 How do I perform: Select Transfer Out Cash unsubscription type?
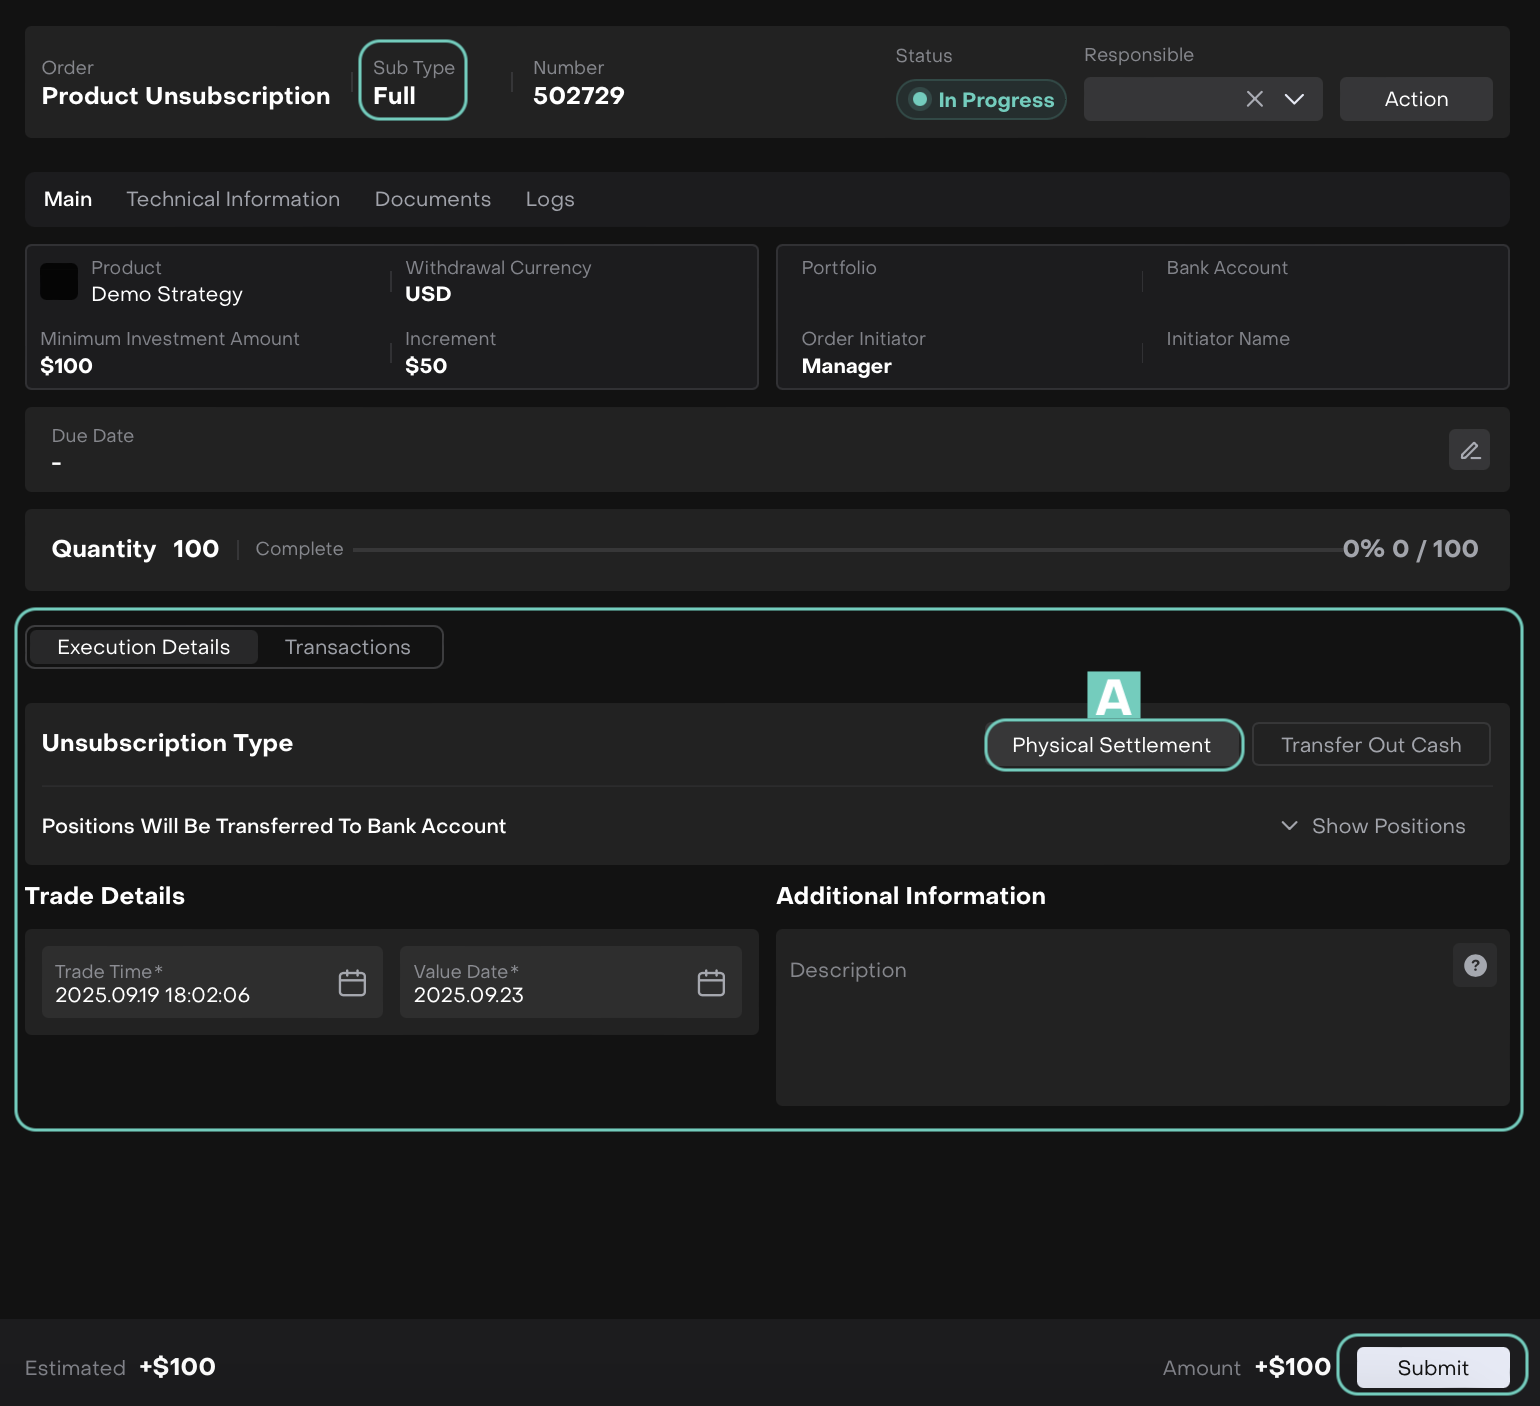coord(1370,745)
